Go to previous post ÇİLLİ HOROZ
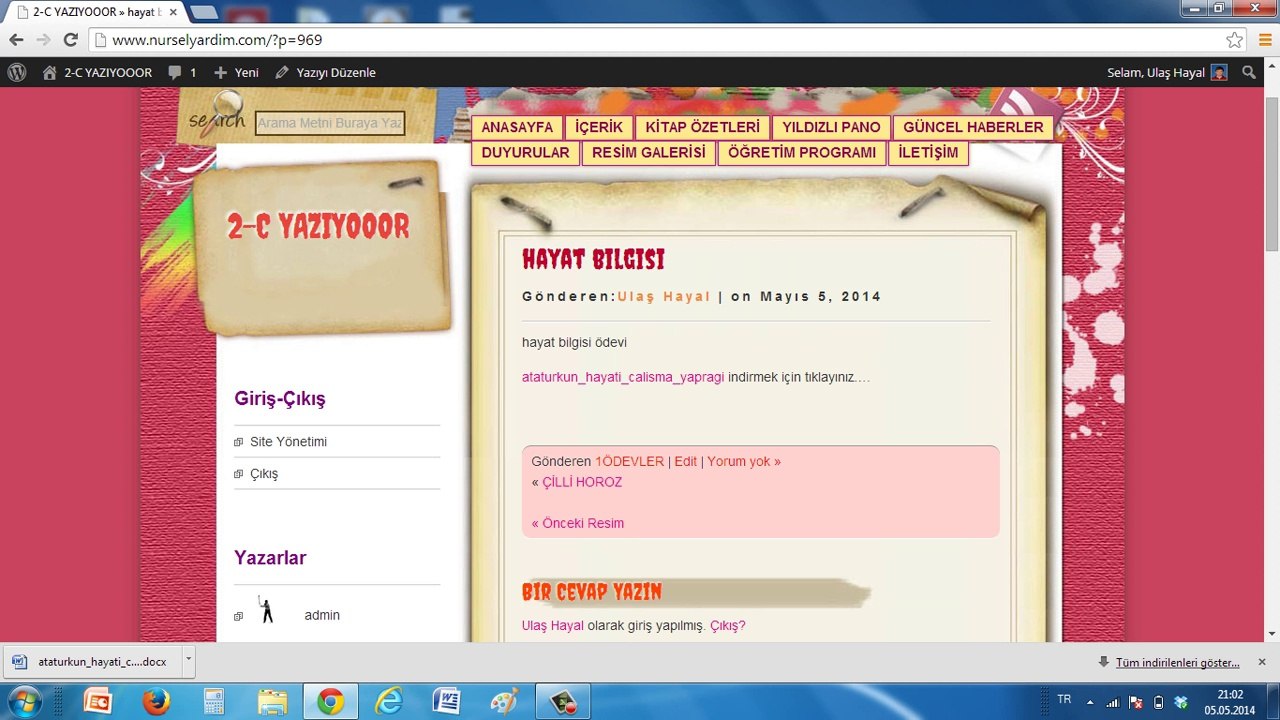The height and width of the screenshot is (720, 1280). click(582, 482)
